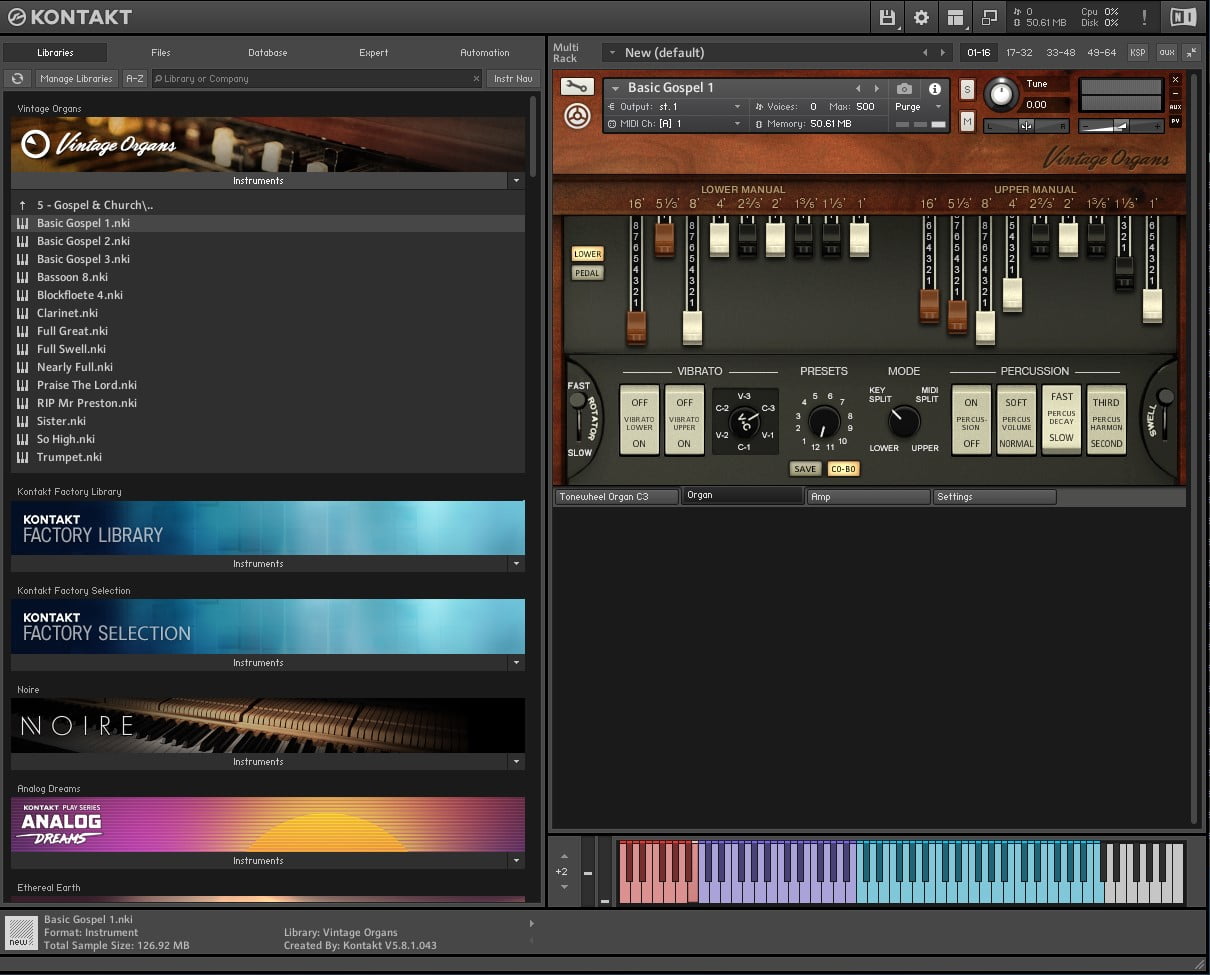Open Vintage Organs Instruments dropdown arrow
1210x975 pixels.
[516, 181]
